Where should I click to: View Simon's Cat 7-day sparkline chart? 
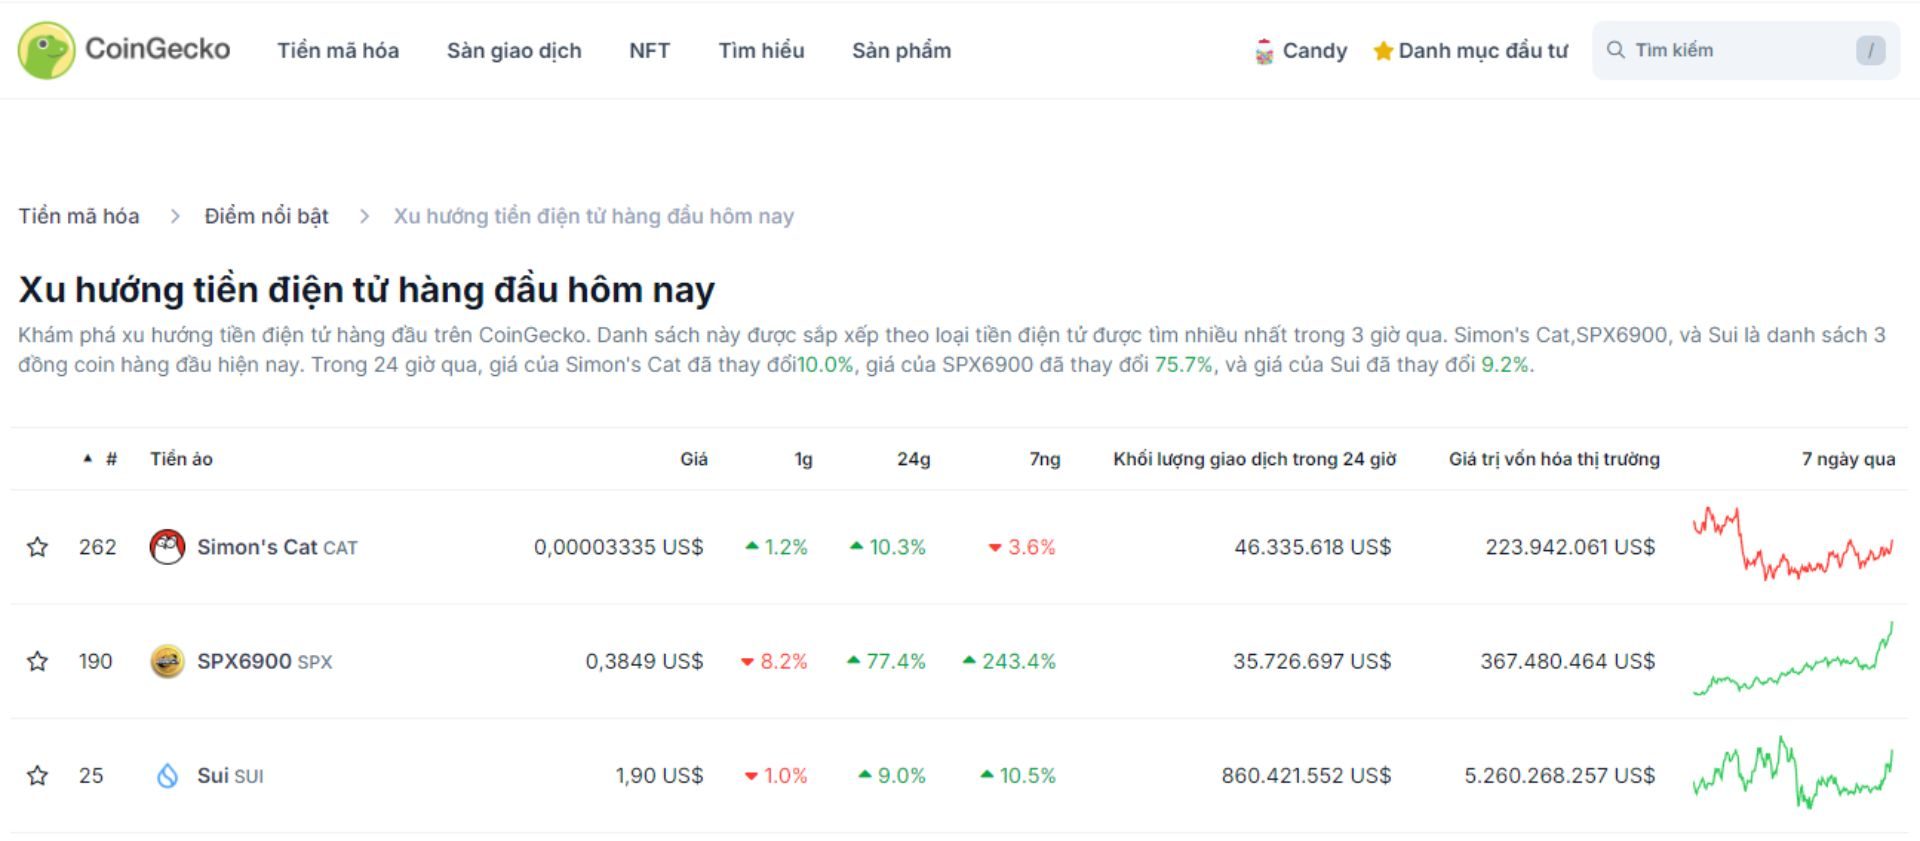click(x=1793, y=544)
